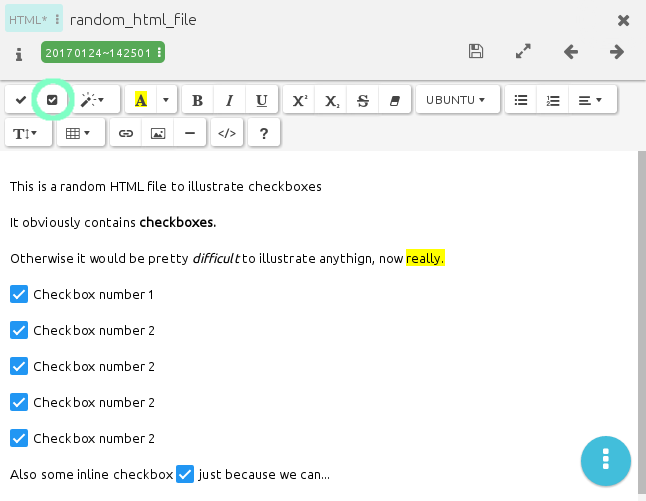Click the Bold button
Screen dimensions: 646x501
pos(197,100)
